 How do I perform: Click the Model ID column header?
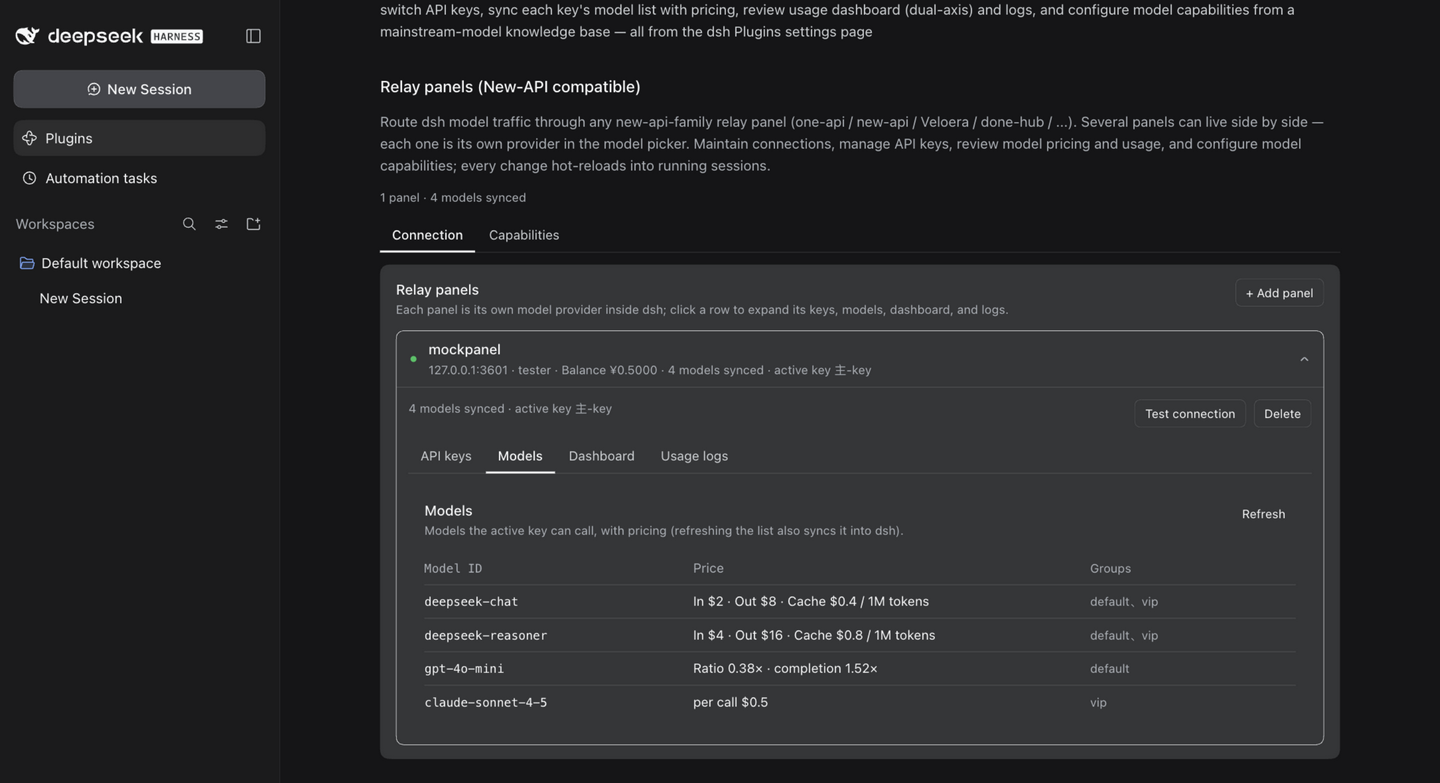[453, 568]
